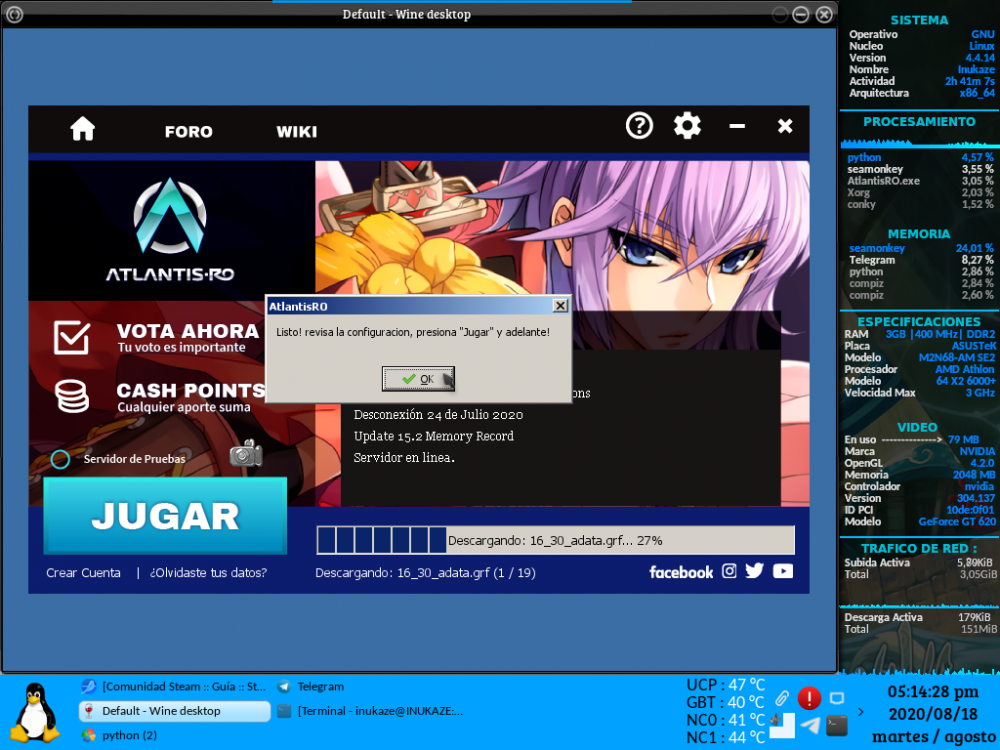Open the WIKI menu item
Image resolution: width=1000 pixels, height=750 pixels.
(296, 132)
